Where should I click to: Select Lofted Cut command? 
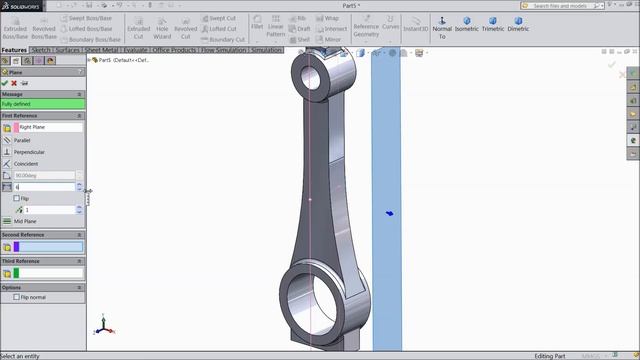point(219,29)
